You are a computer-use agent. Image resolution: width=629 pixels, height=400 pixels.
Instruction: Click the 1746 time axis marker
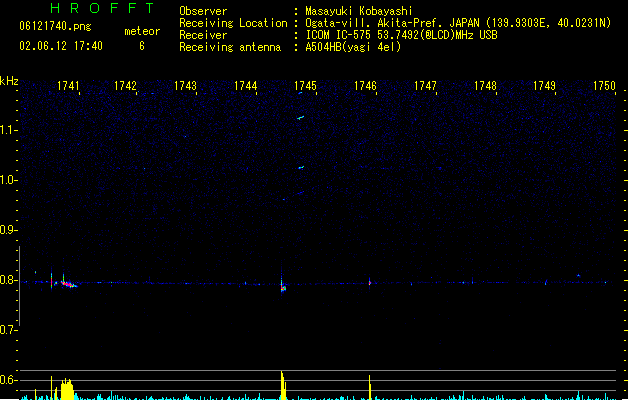tap(365, 86)
